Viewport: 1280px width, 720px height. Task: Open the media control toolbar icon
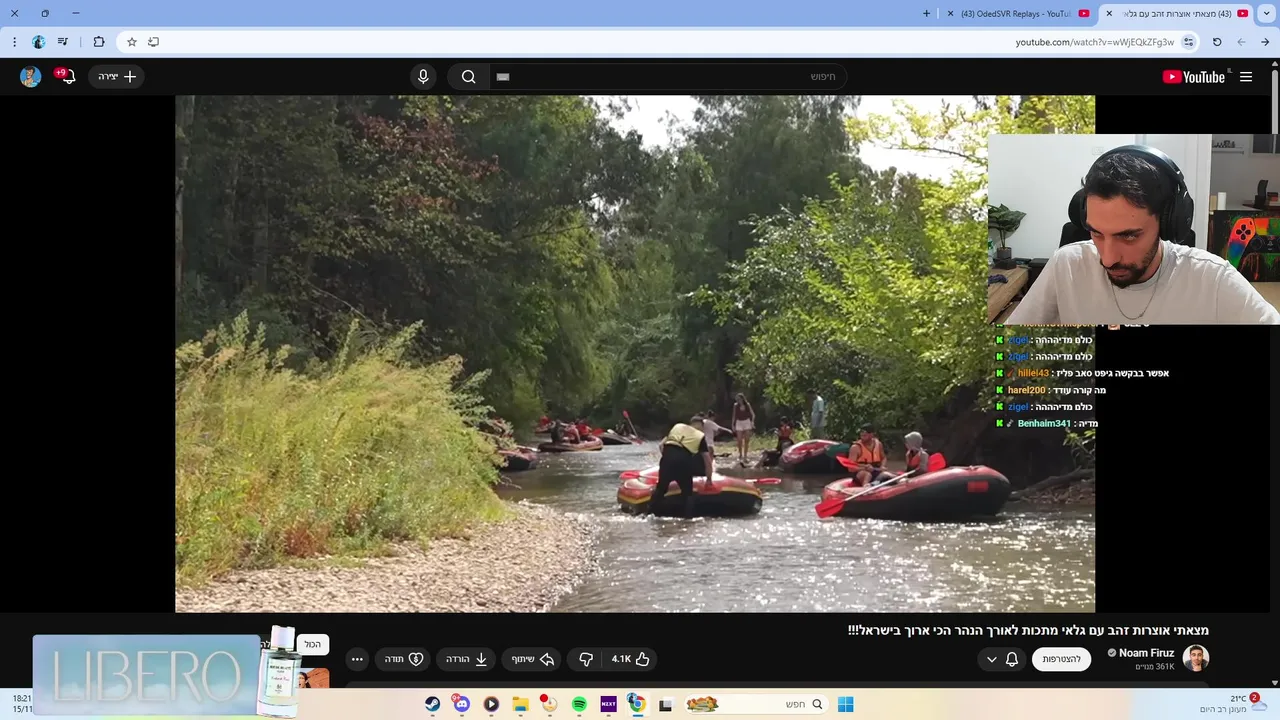point(63,42)
